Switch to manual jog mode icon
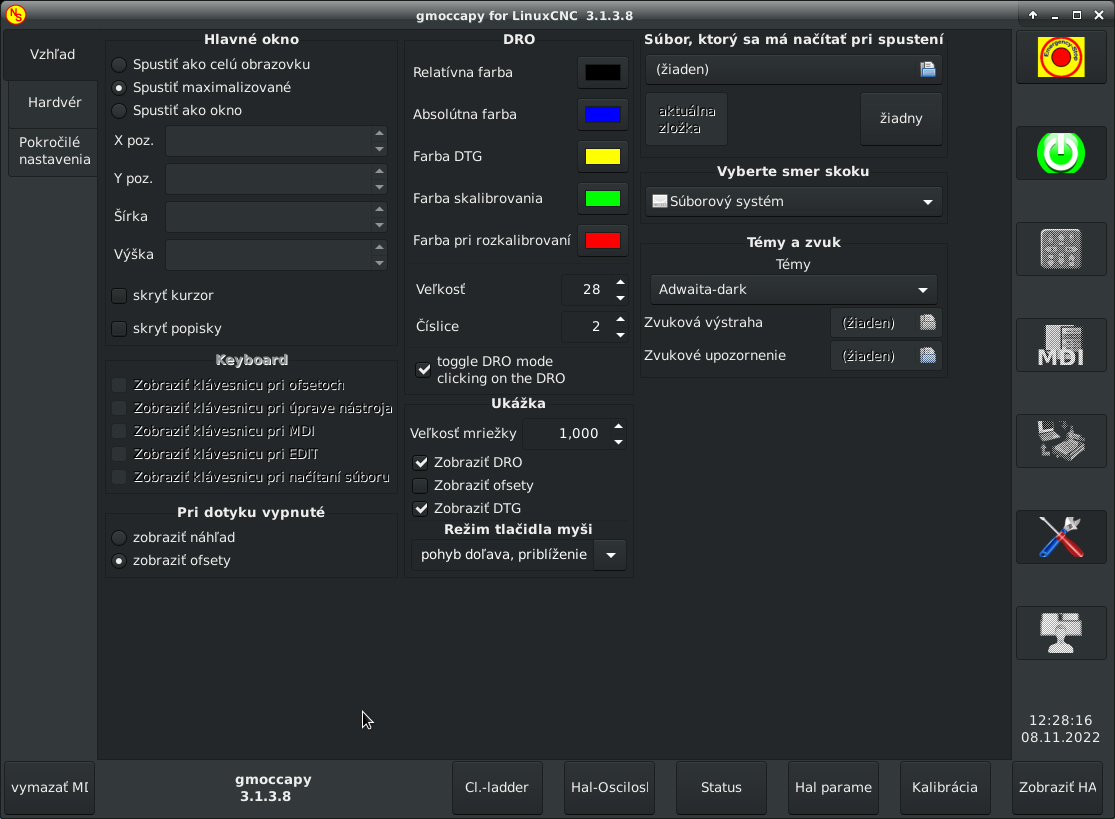 [x=1061, y=249]
